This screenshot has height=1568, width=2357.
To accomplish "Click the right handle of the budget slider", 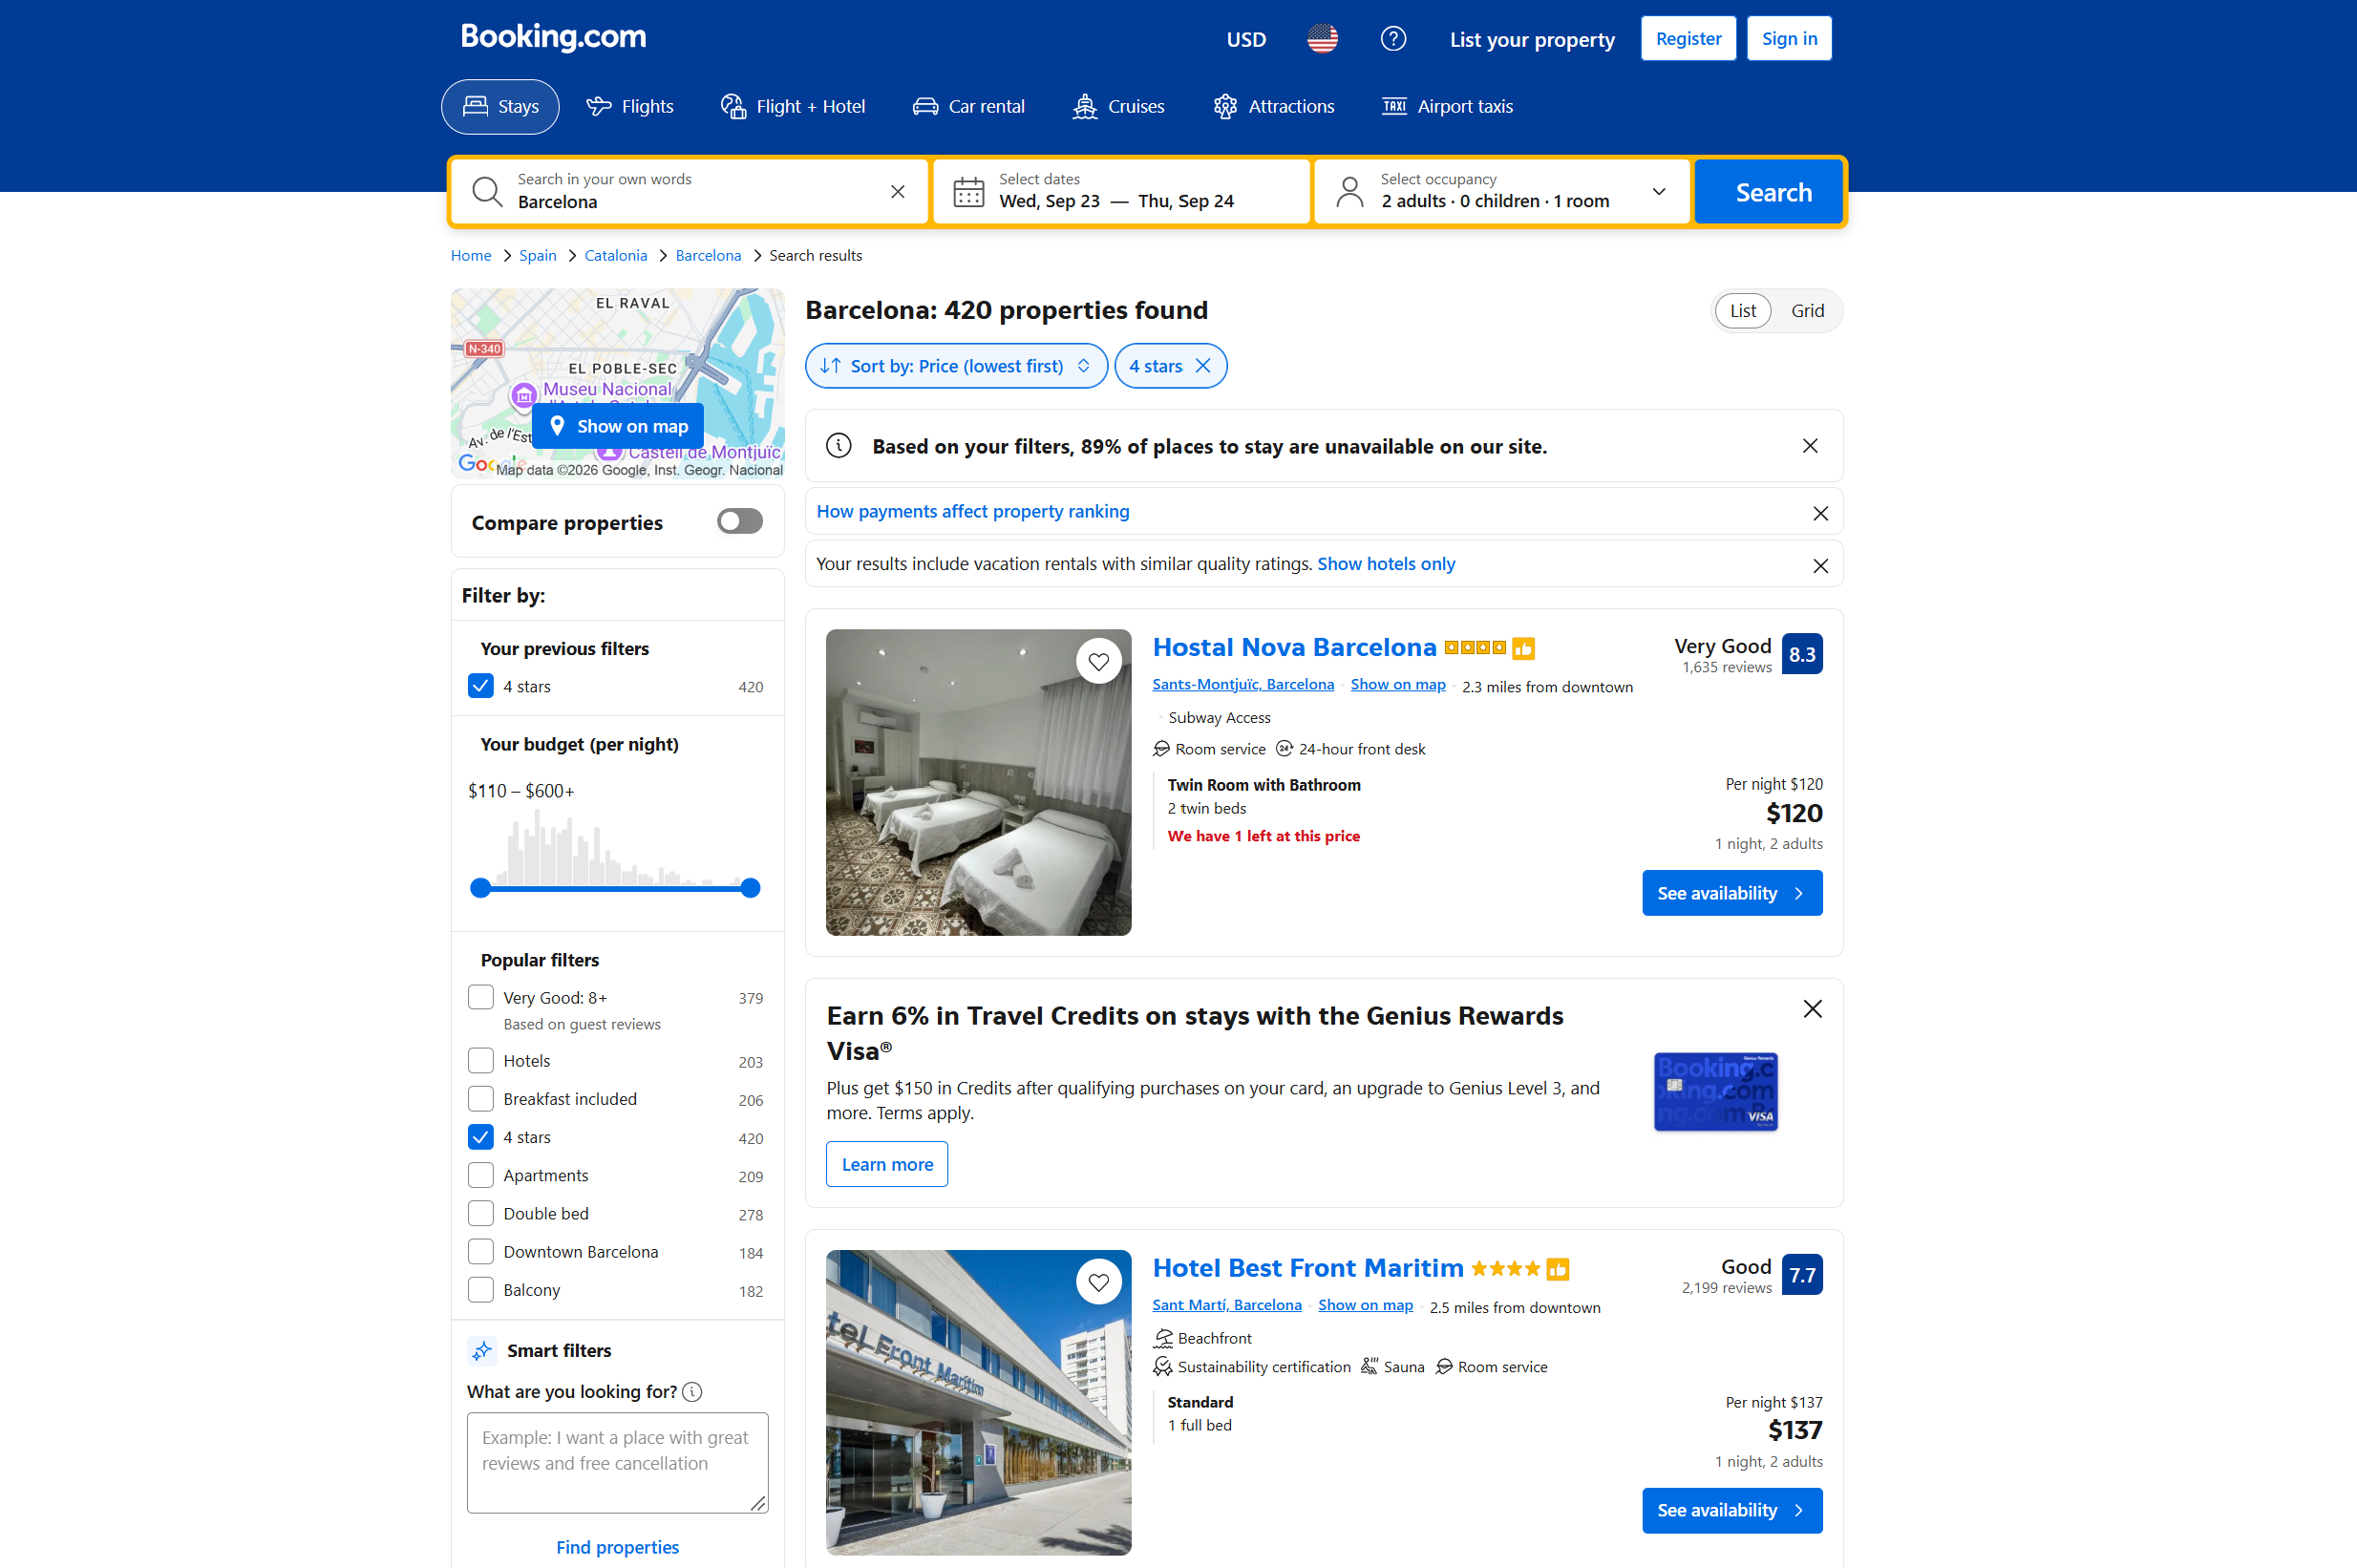I will (x=750, y=888).
